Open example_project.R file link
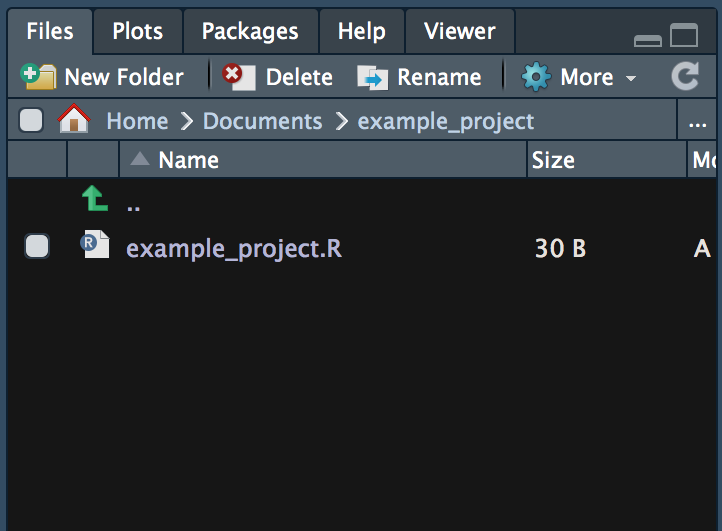This screenshot has height=531, width=722. (234, 249)
